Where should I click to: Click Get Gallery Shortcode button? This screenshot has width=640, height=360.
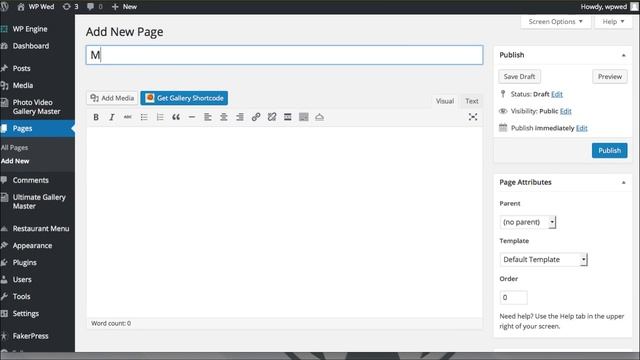click(184, 98)
